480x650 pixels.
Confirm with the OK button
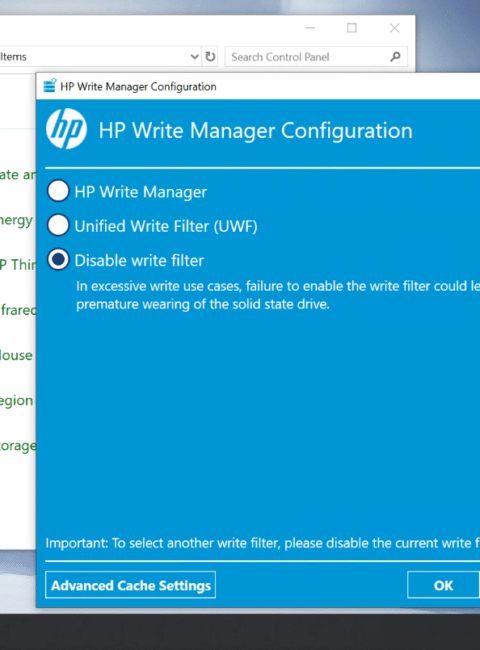tap(444, 585)
